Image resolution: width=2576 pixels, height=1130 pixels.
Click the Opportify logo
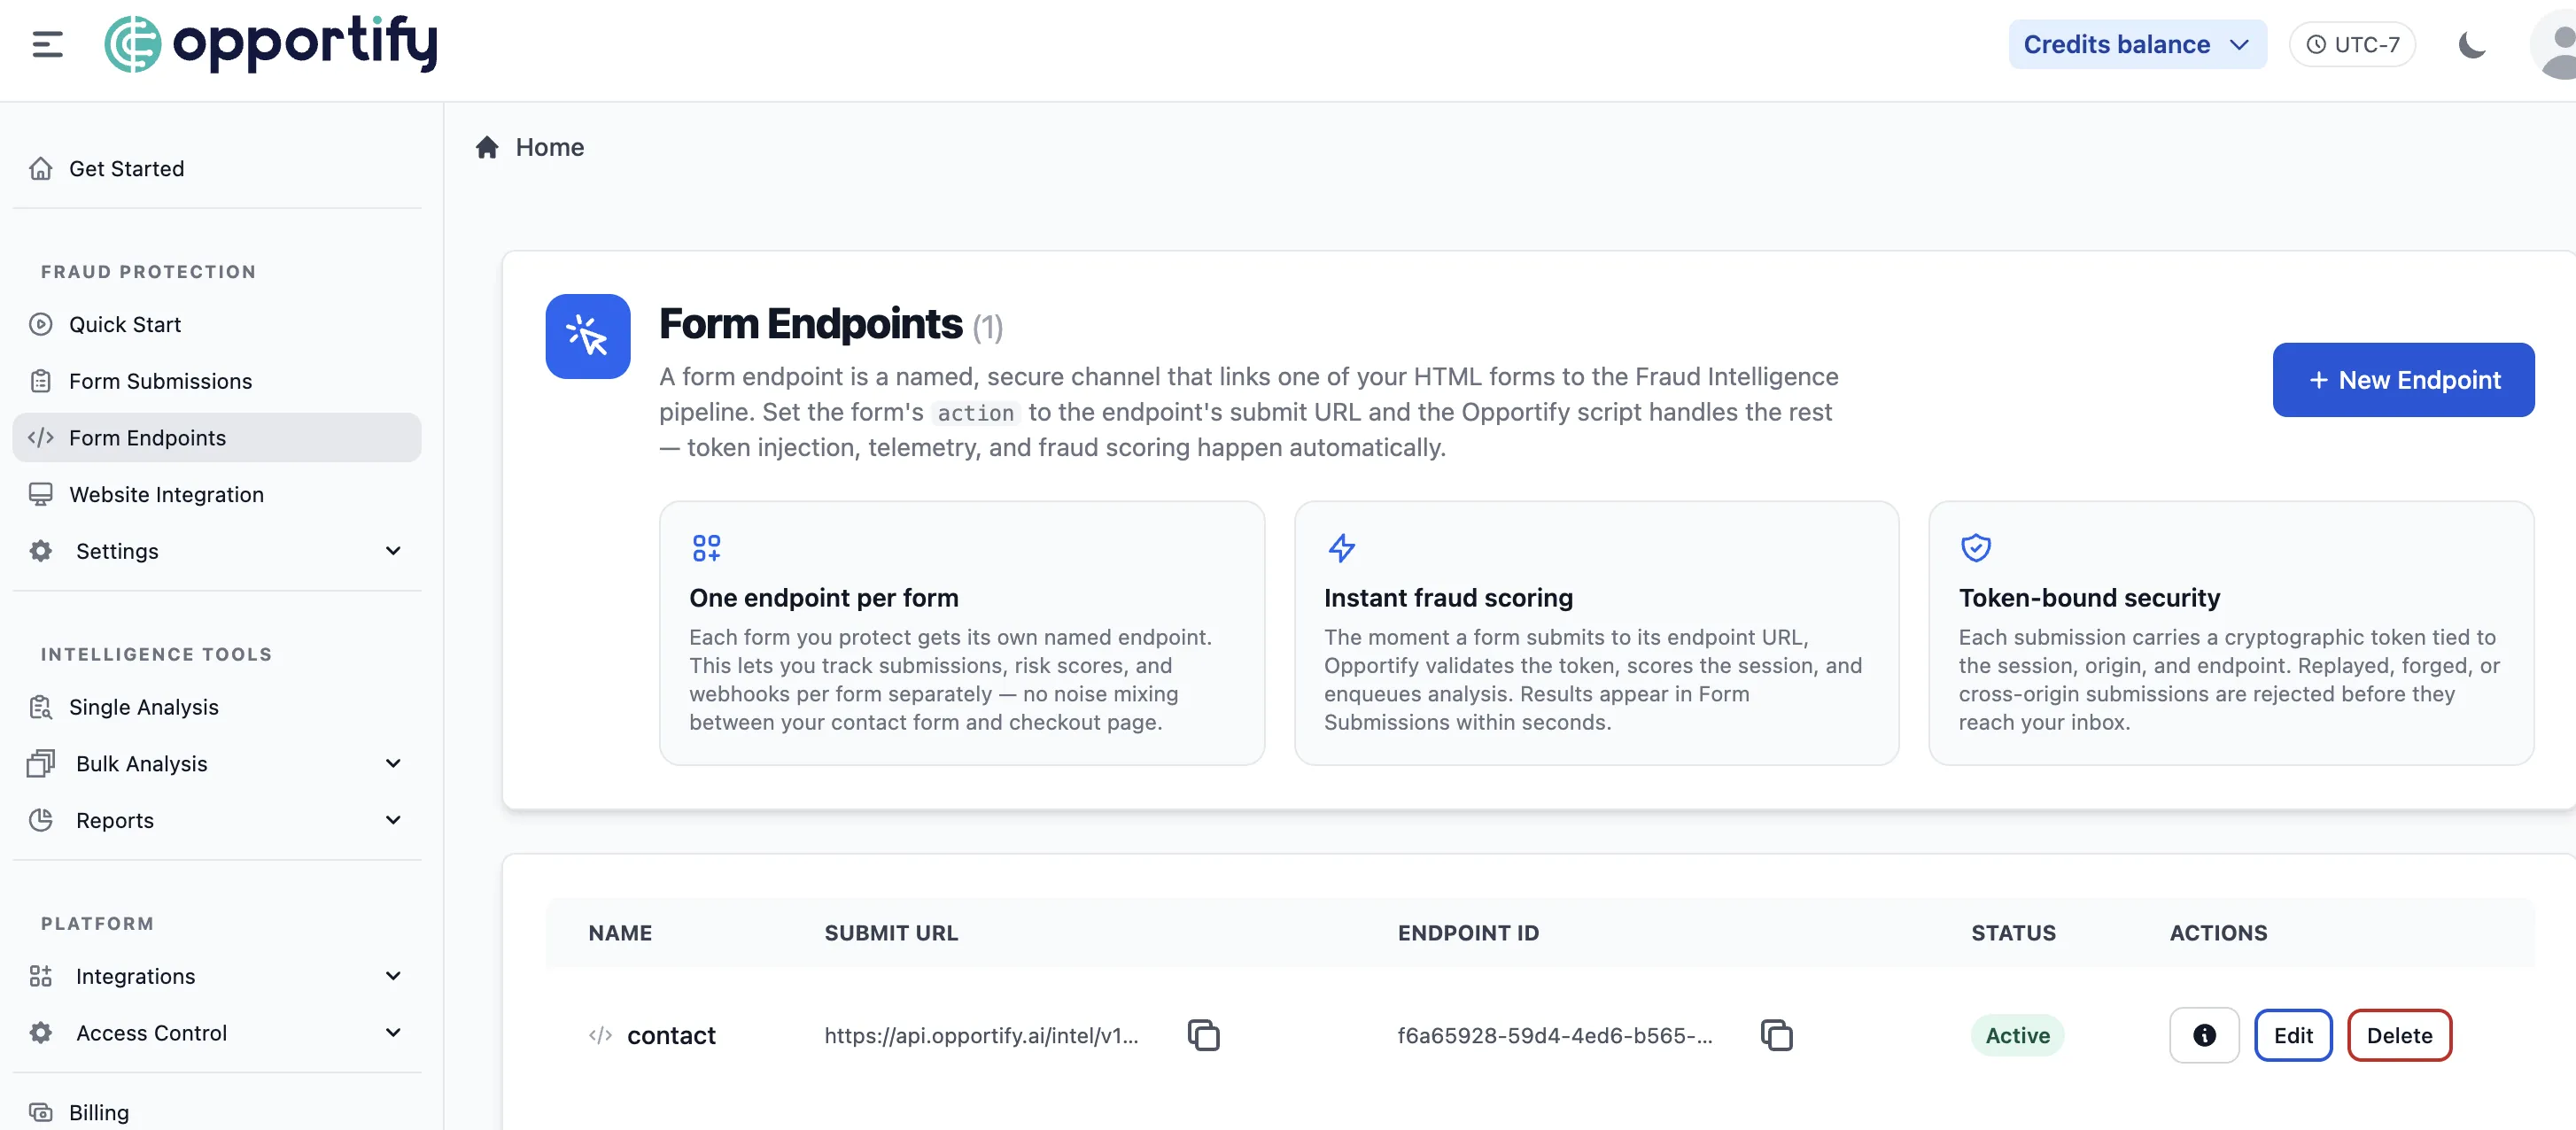click(271, 43)
